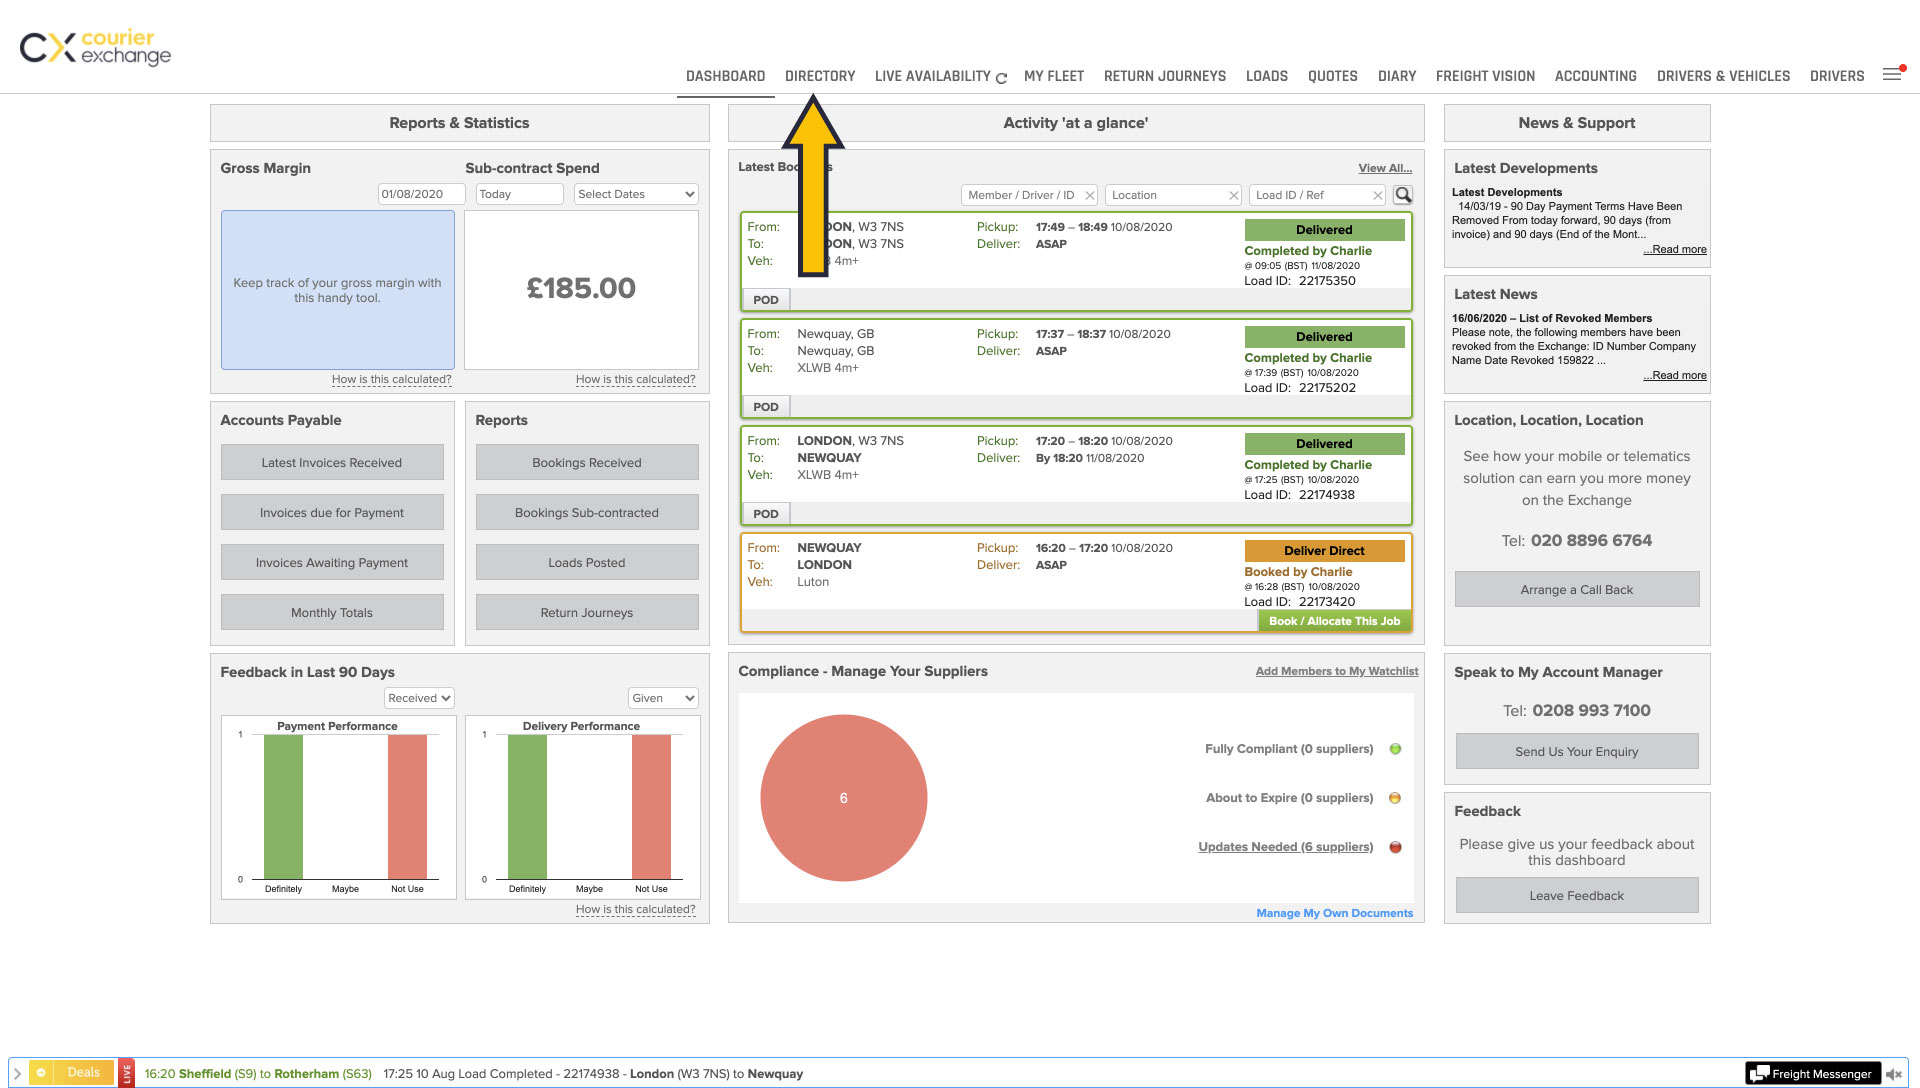
Task: Open Invoices due for Payment
Action: tap(332, 513)
